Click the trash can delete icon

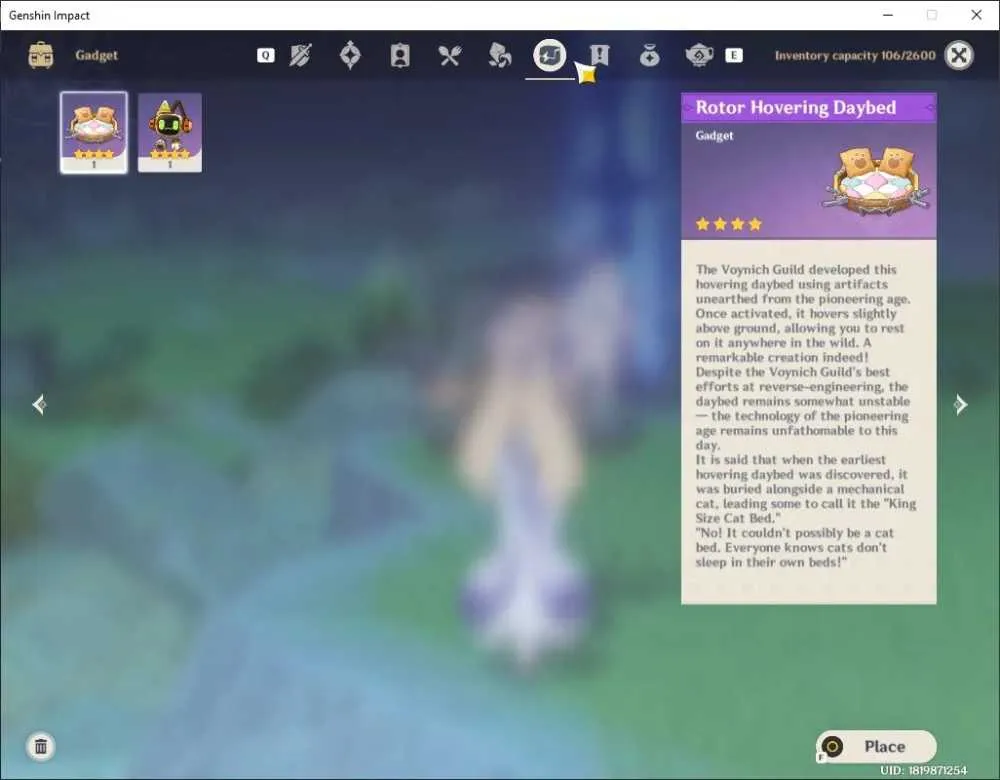pyautogui.click(x=41, y=746)
